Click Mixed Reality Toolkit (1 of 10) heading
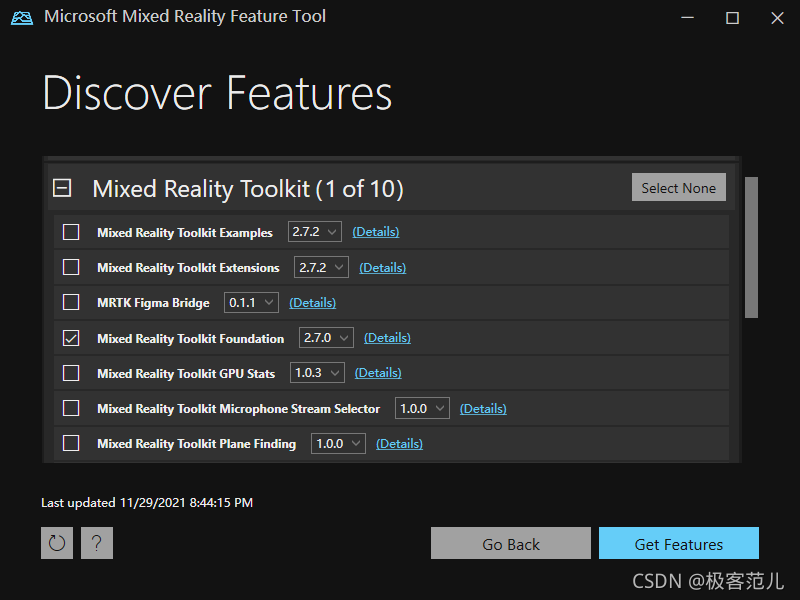Screen dimensions: 800x600 (248, 189)
